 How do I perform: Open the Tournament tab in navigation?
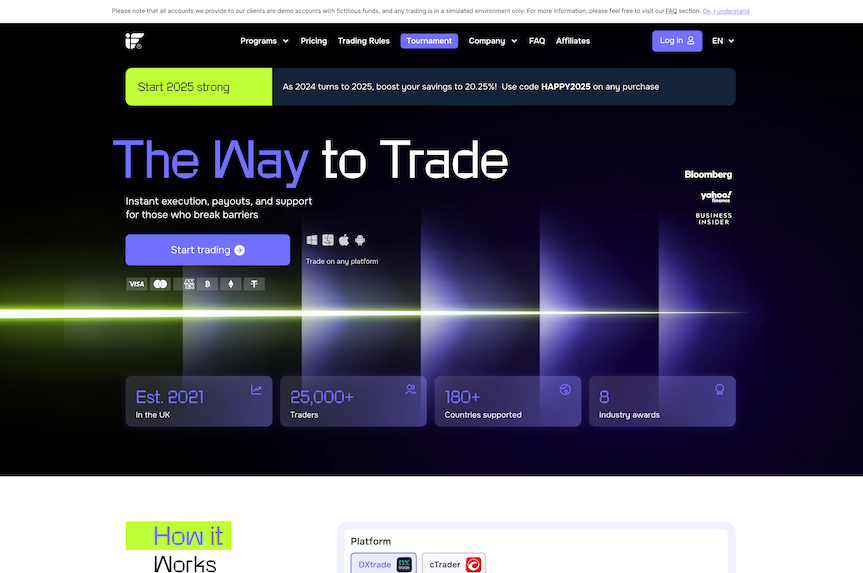click(x=429, y=41)
